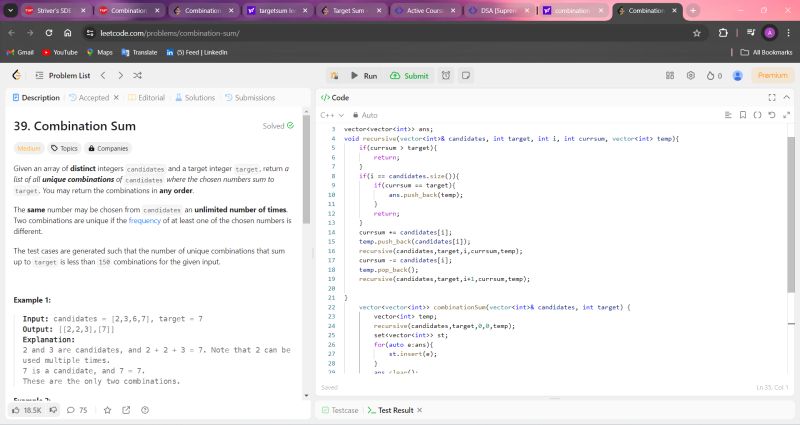The height and width of the screenshot is (425, 800).
Task: Bookmark the code in editor toolbar
Action: pos(742,115)
